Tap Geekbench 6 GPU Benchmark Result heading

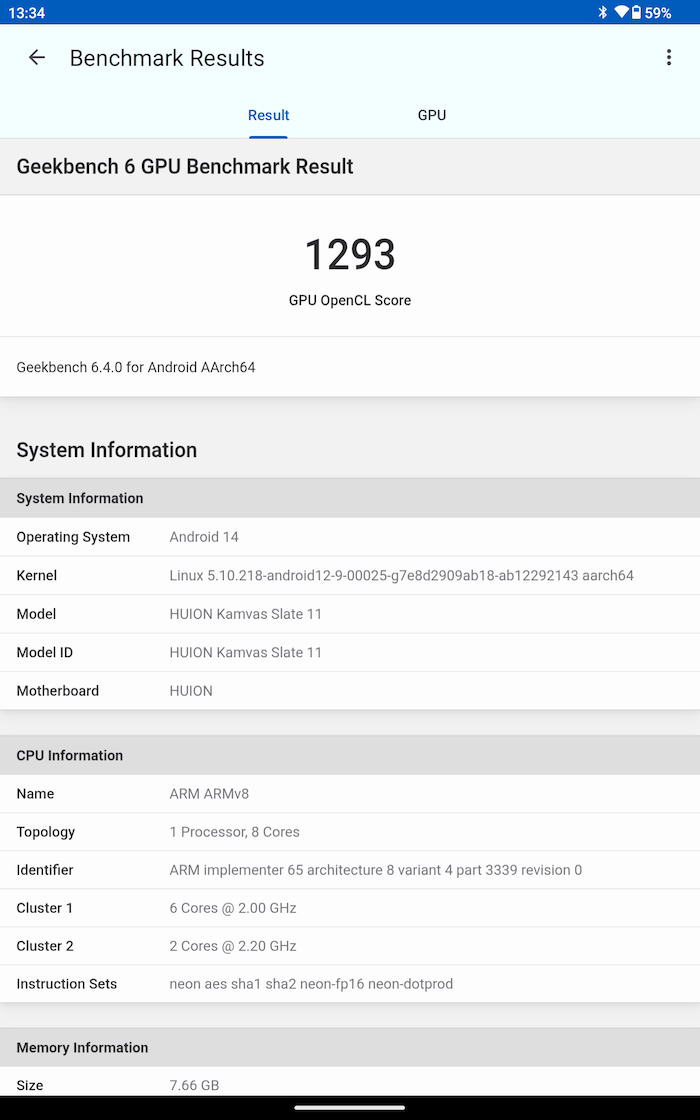click(x=185, y=166)
